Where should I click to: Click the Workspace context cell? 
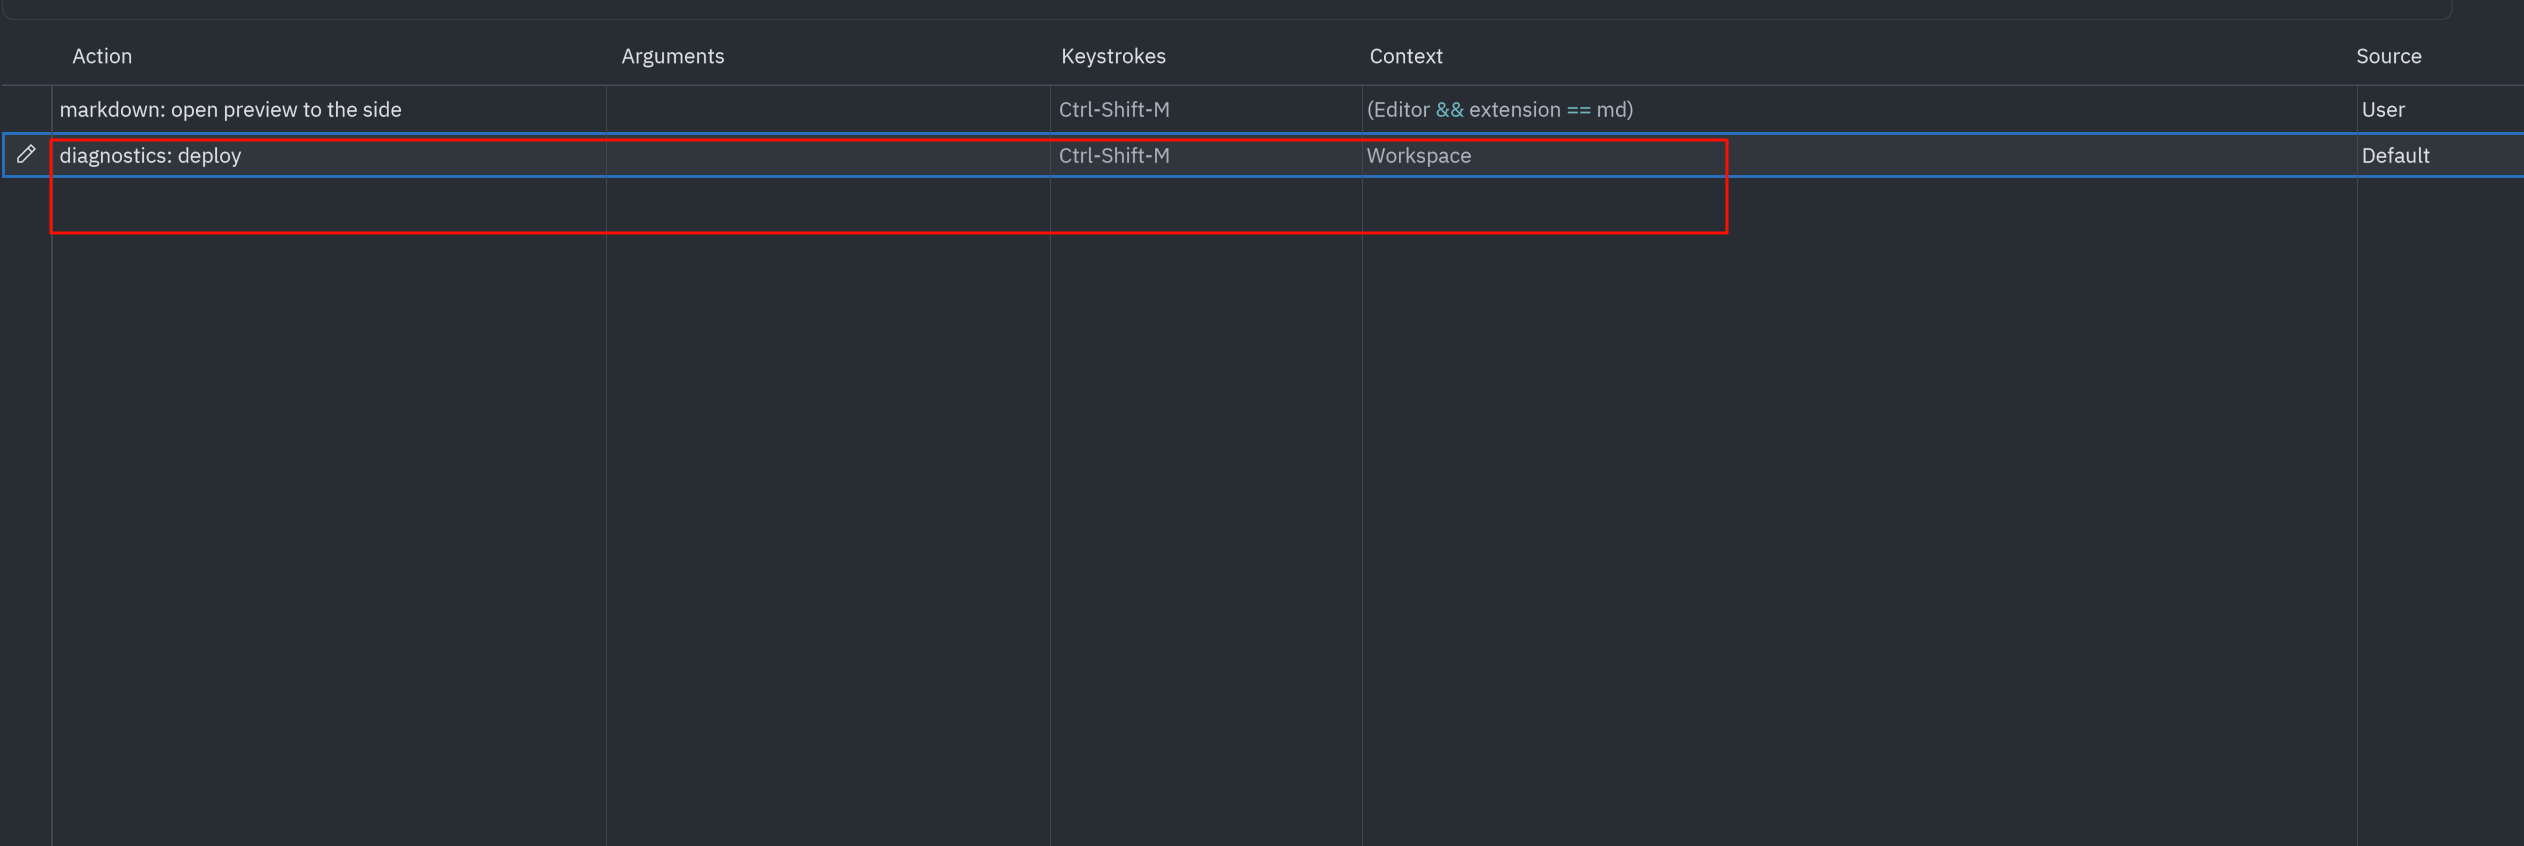point(1418,156)
